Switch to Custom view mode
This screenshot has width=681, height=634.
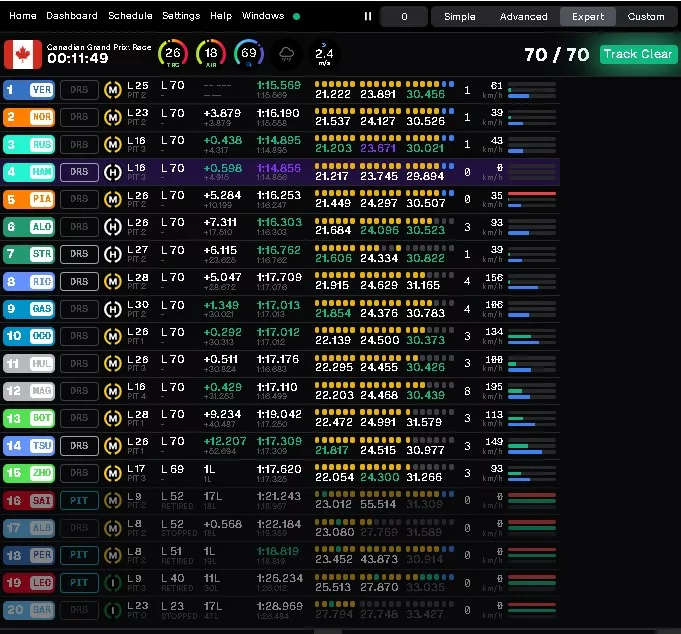coord(646,17)
